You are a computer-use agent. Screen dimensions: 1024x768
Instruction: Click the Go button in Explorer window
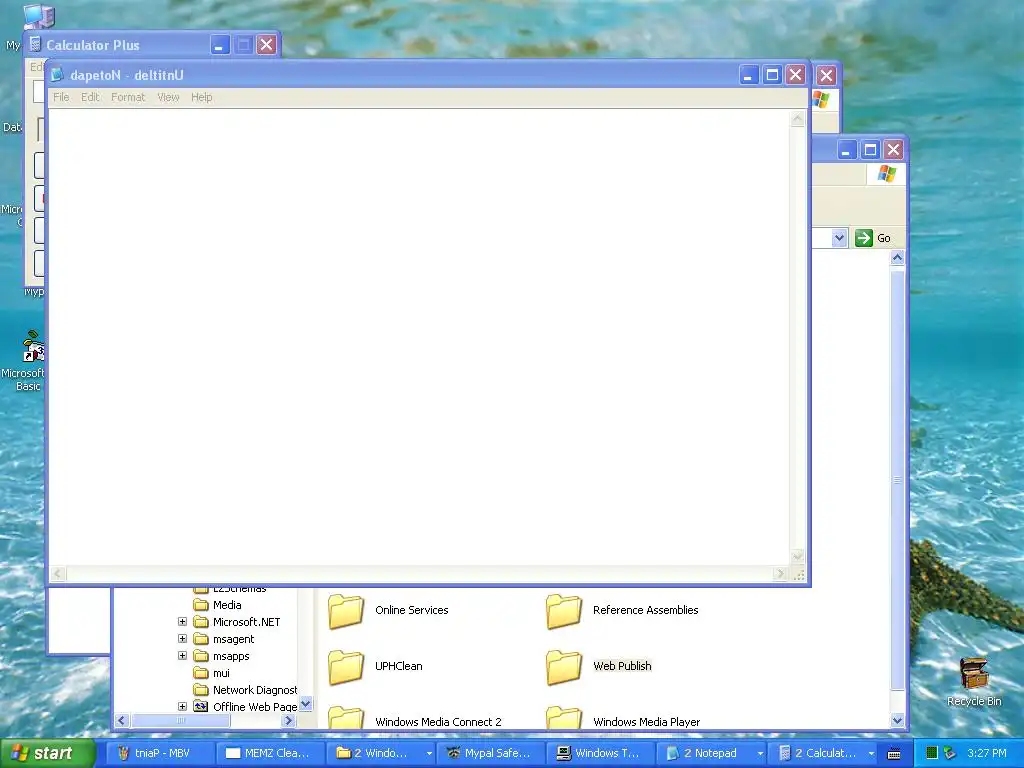(x=873, y=238)
